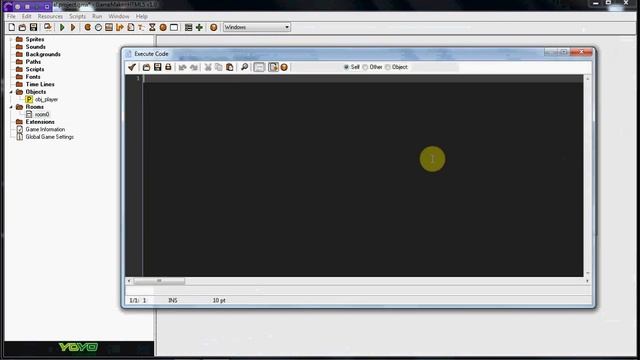Click inside the code editor text area
The height and width of the screenshot is (360, 640).
coord(363,176)
